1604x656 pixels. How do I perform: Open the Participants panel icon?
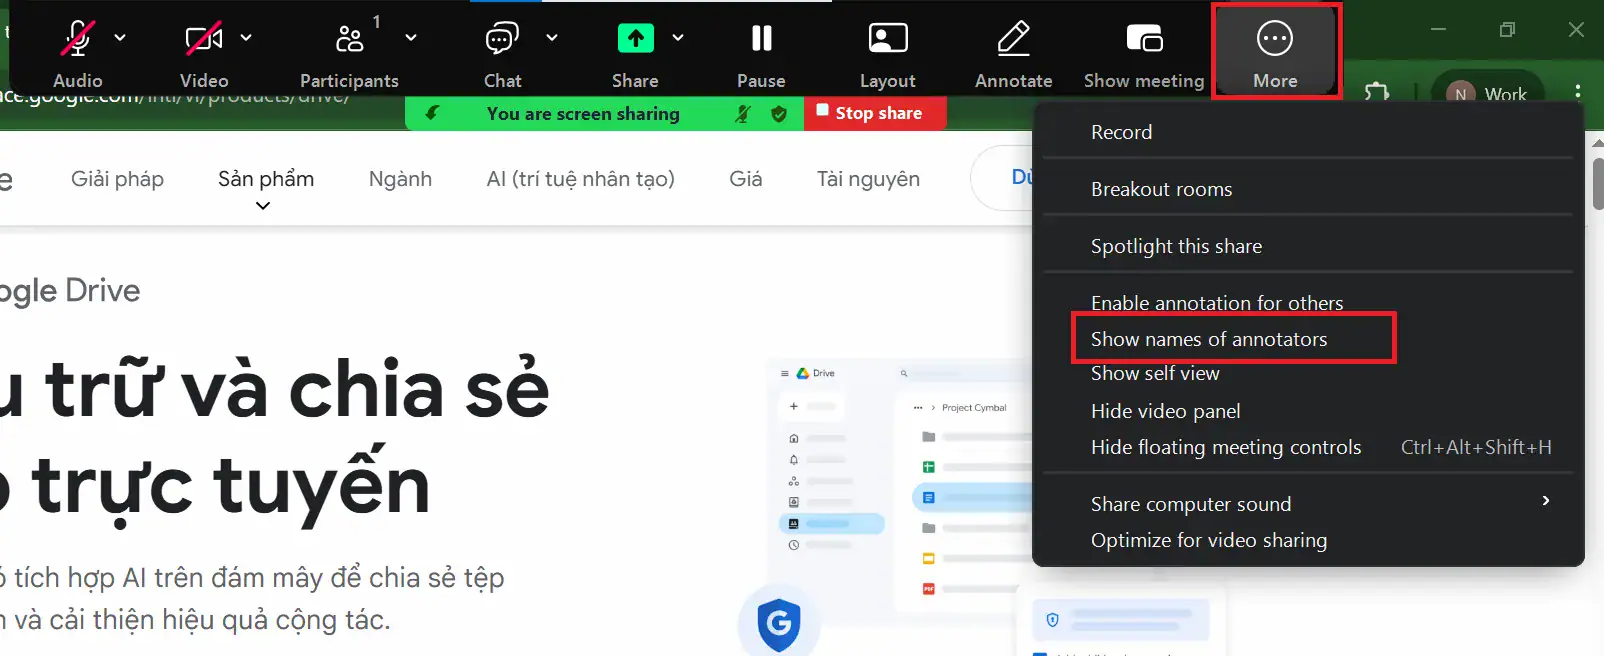349,39
